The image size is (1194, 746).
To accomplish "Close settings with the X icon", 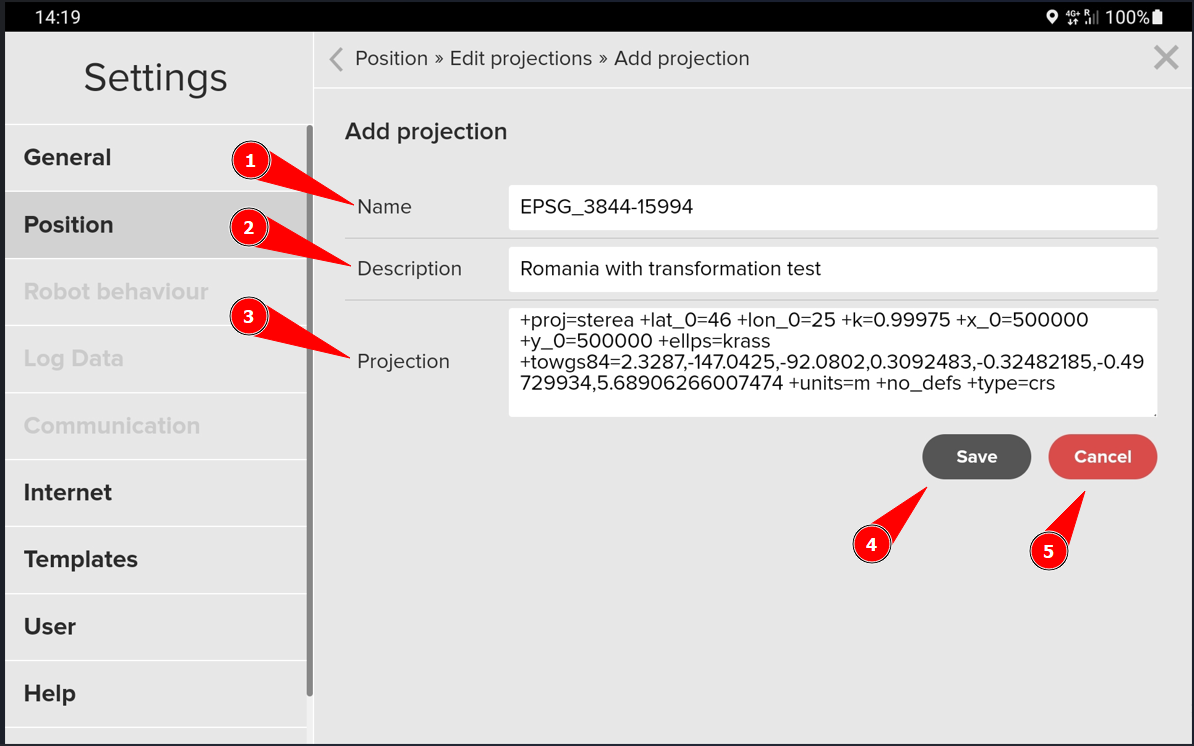I will pos(1165,58).
